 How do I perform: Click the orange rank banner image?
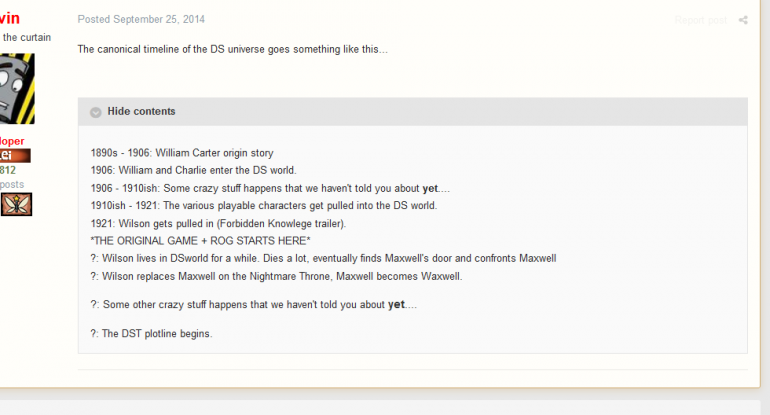click(x=15, y=156)
